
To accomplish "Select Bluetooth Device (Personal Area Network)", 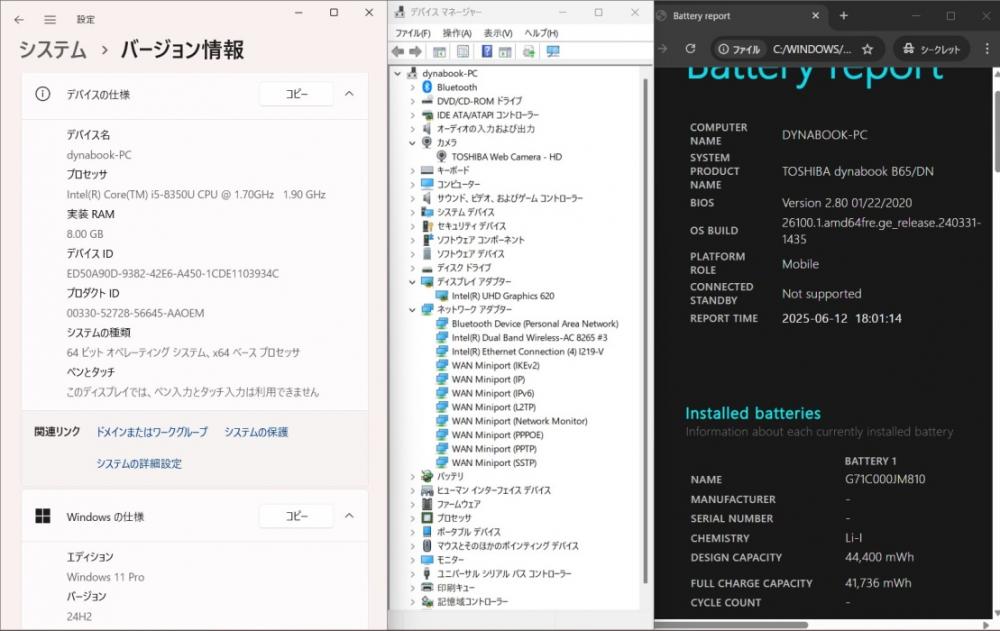I will (534, 324).
